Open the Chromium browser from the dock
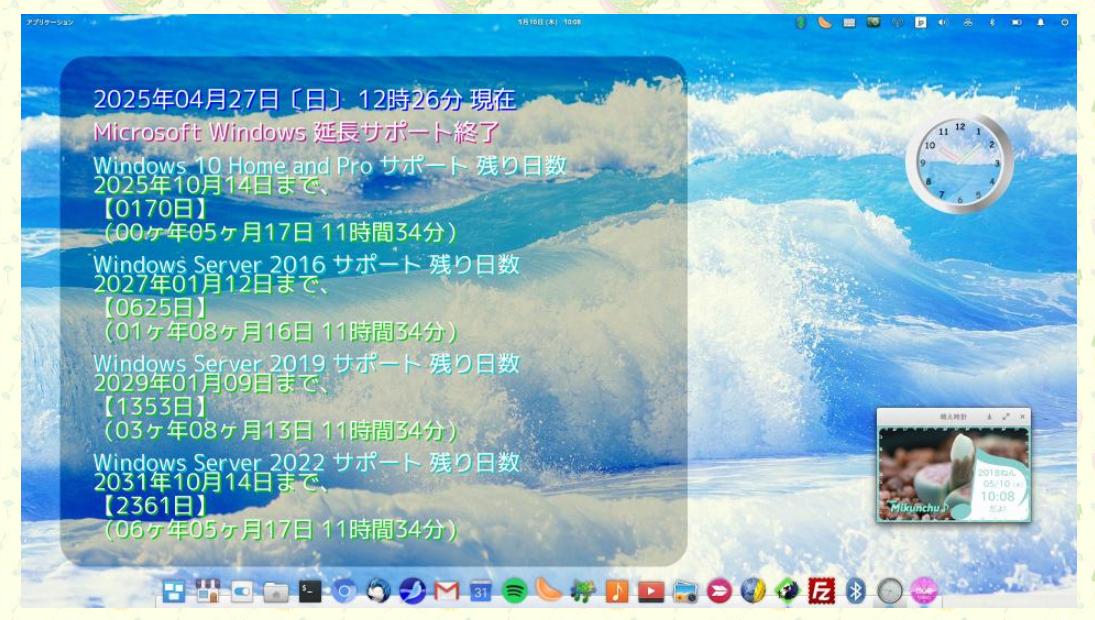 [x=344, y=591]
